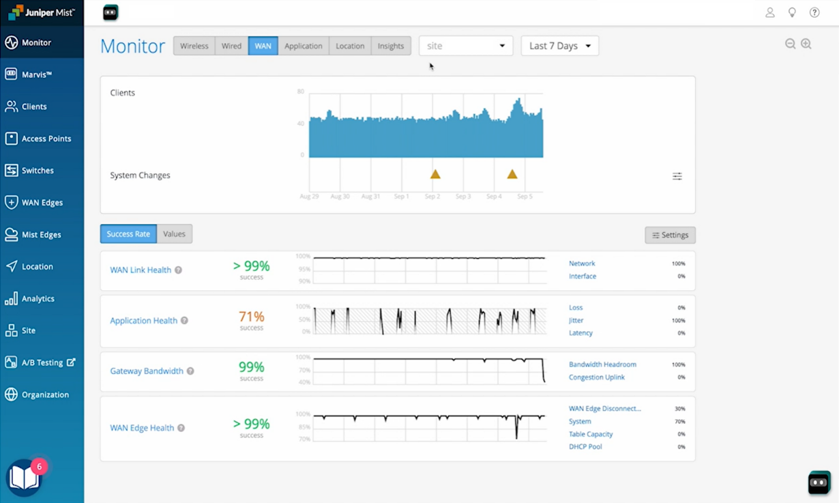Screen dimensions: 839x503
Task: Open the user account icon
Action: pos(770,13)
